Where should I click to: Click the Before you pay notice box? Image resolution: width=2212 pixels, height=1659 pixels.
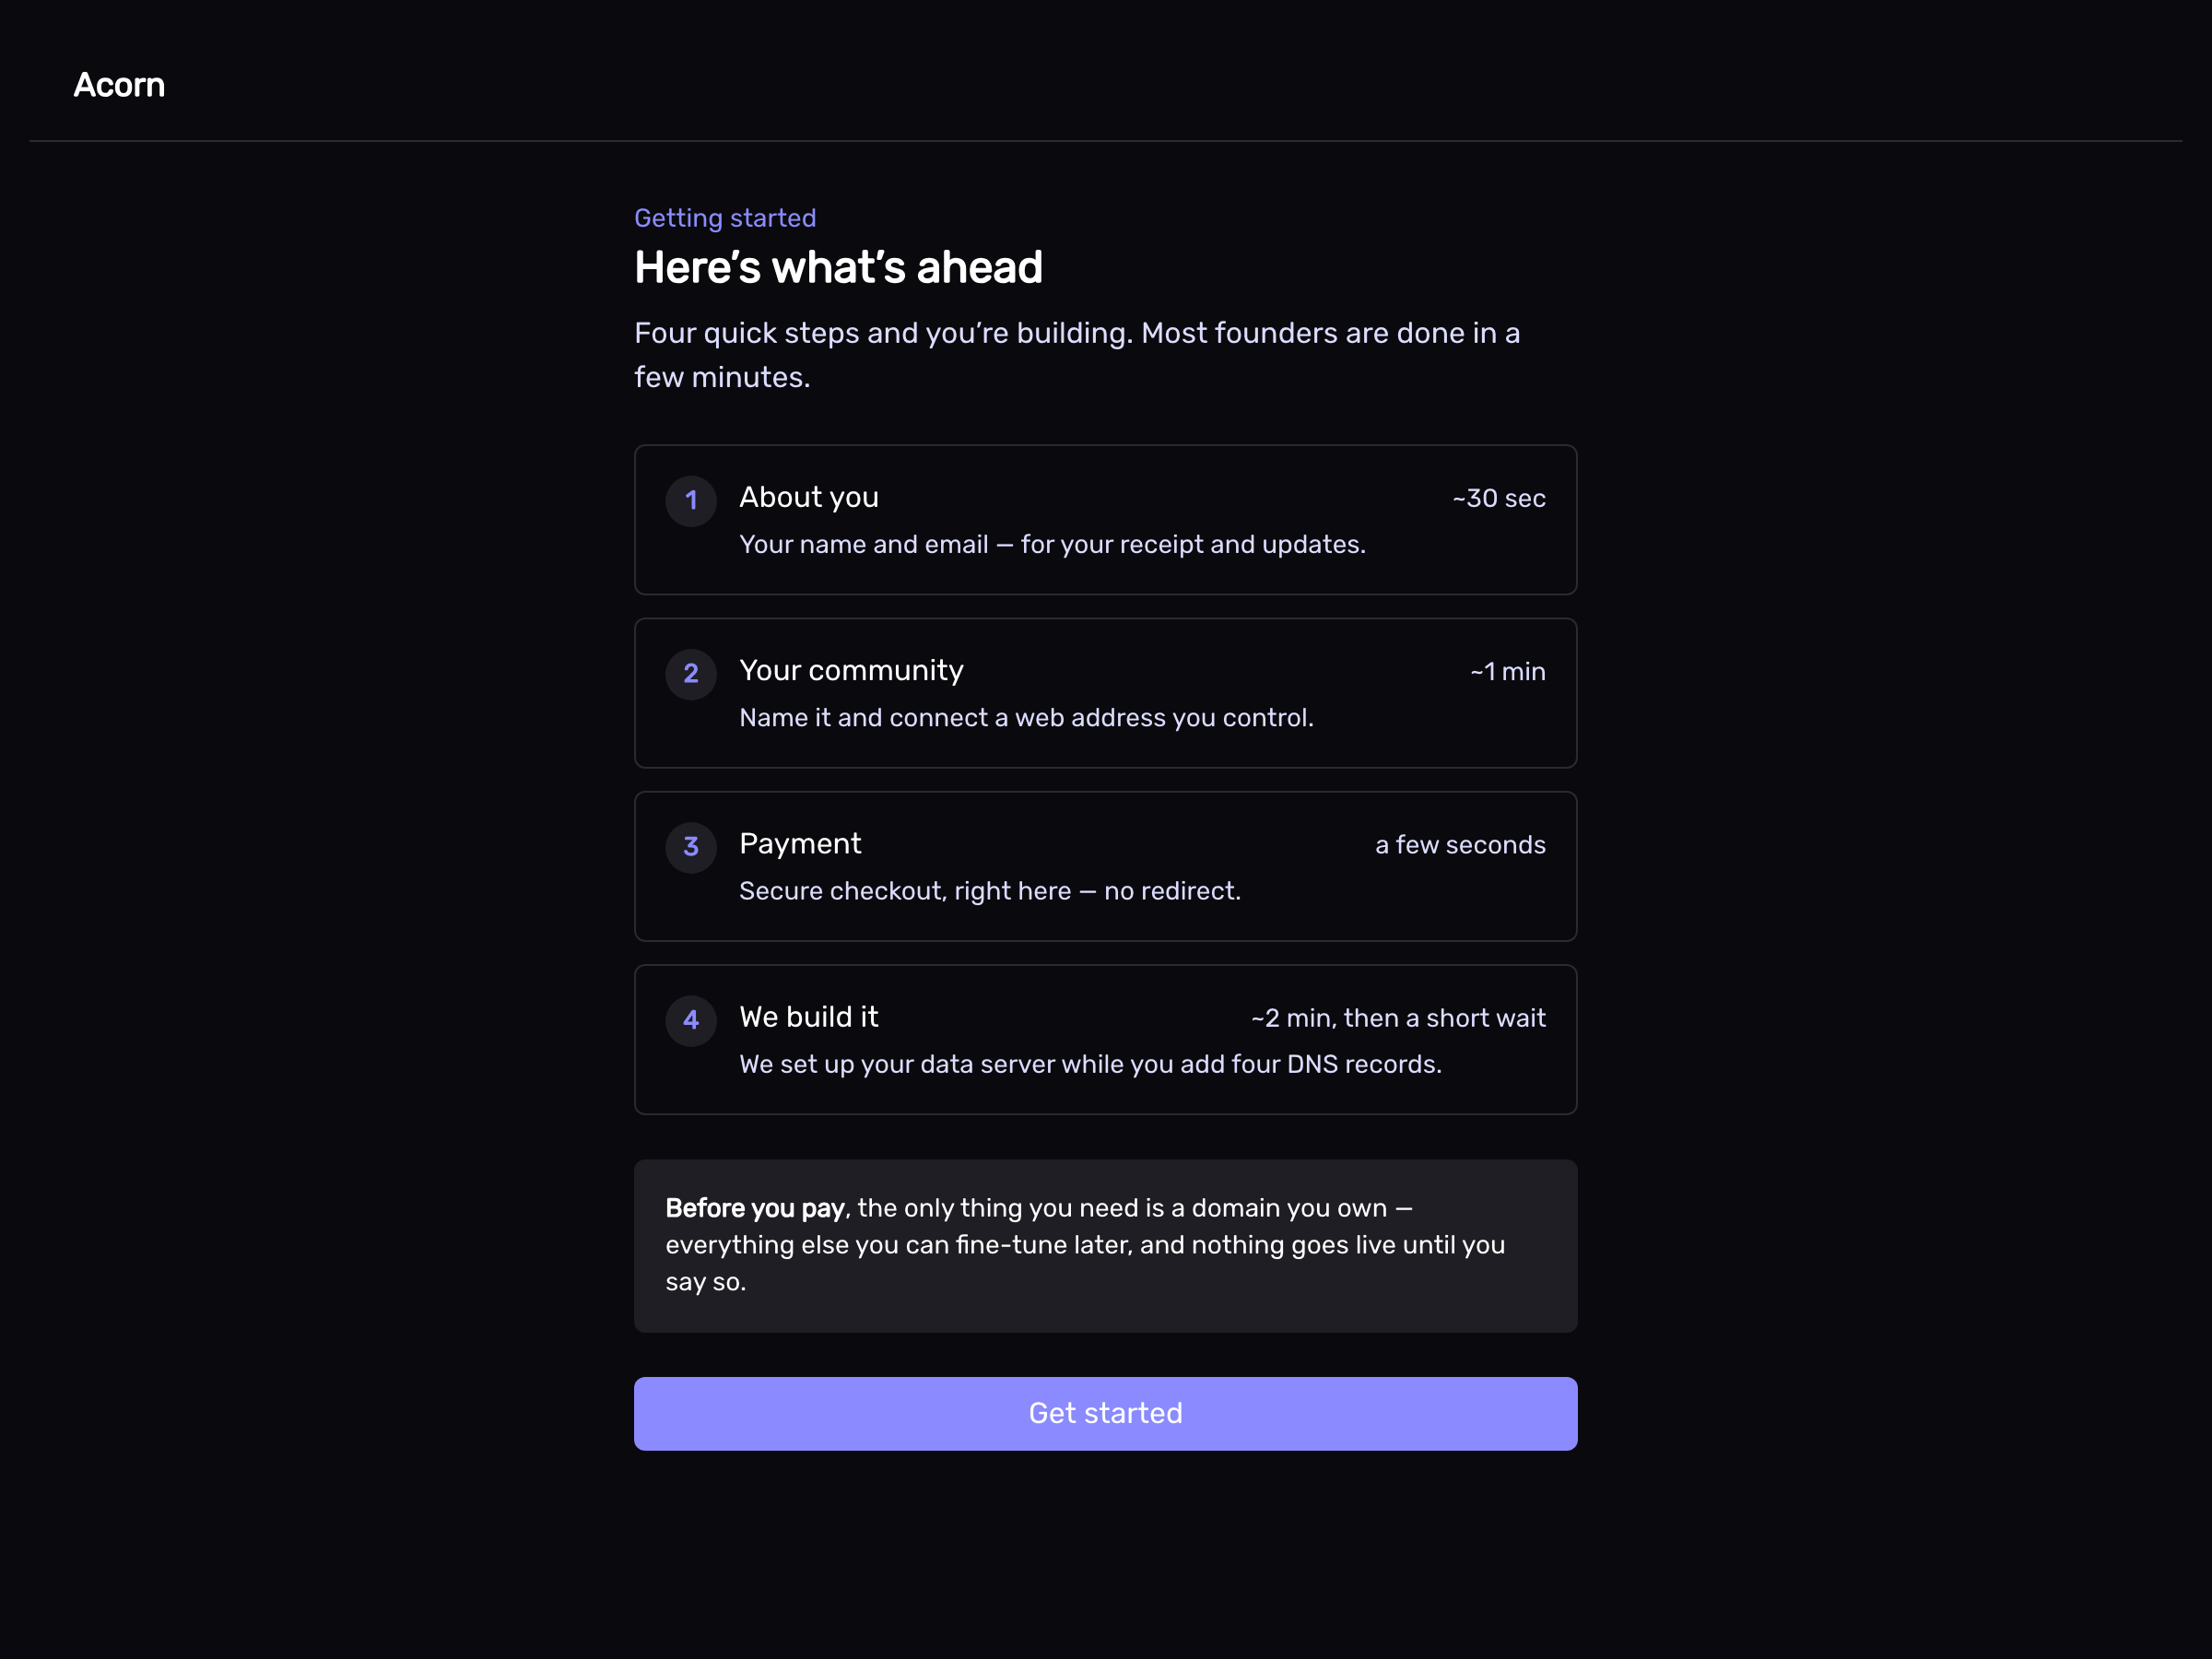click(1105, 1246)
